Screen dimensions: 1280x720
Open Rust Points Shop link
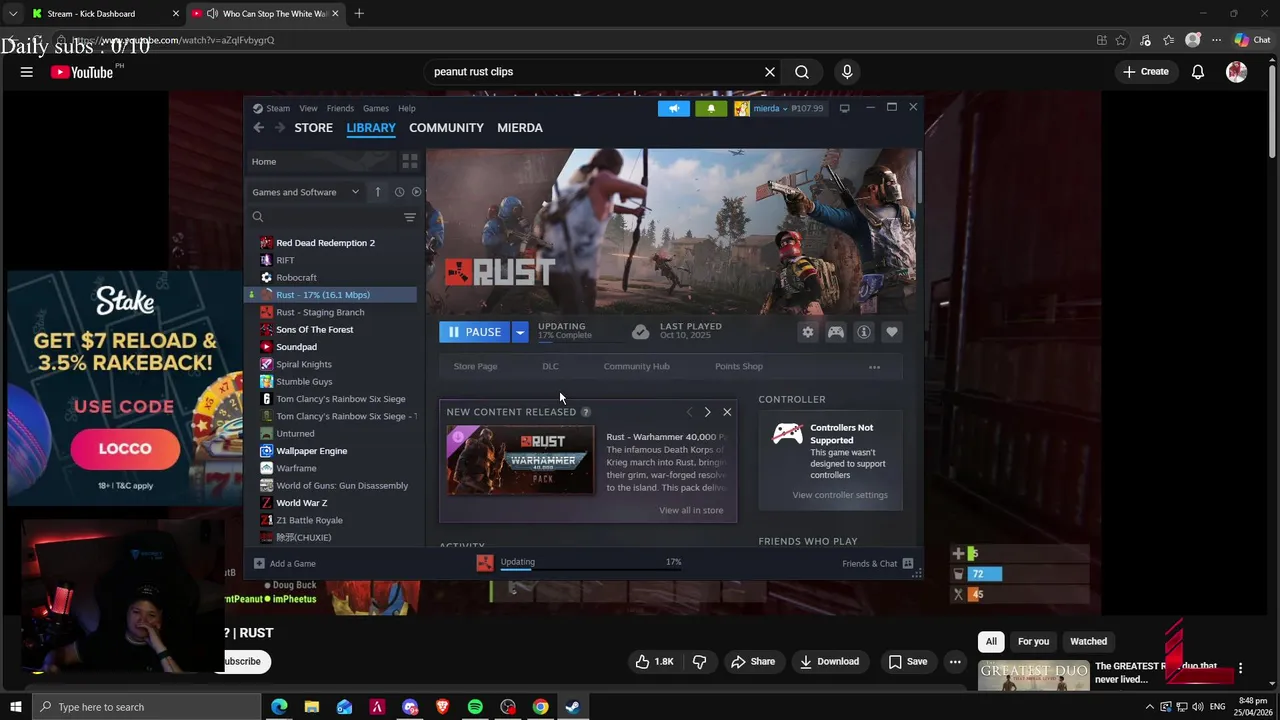point(739,367)
